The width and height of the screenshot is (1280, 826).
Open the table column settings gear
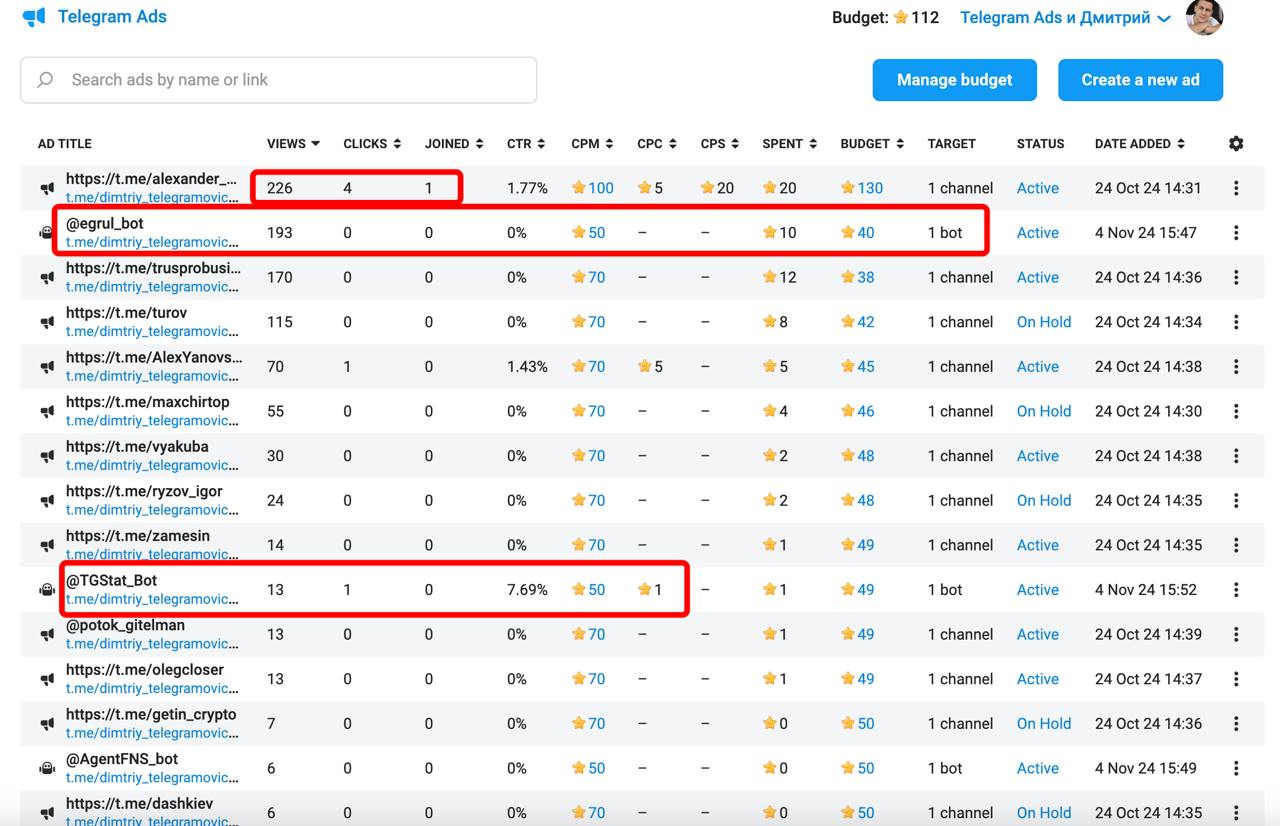tap(1236, 143)
